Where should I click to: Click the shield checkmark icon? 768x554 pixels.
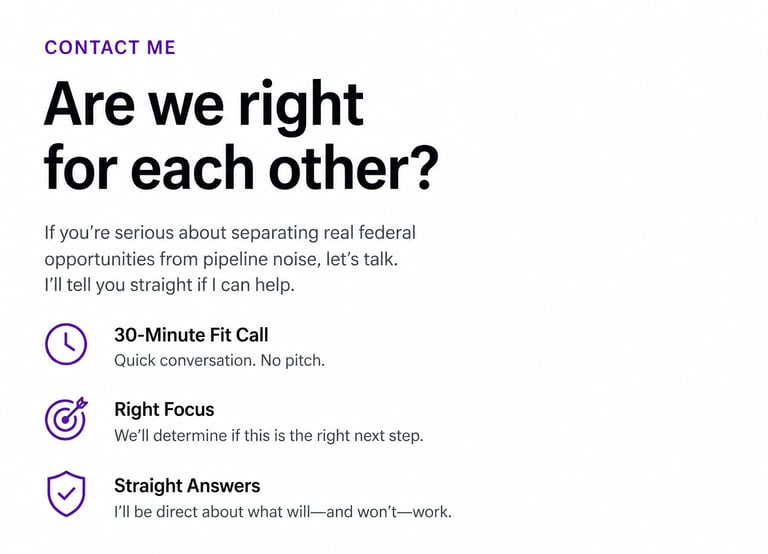66,494
